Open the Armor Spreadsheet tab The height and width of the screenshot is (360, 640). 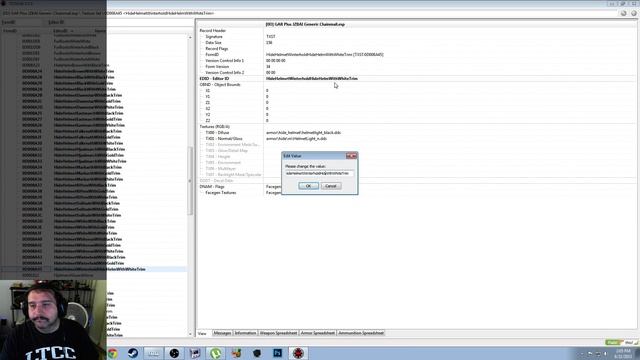click(x=318, y=333)
